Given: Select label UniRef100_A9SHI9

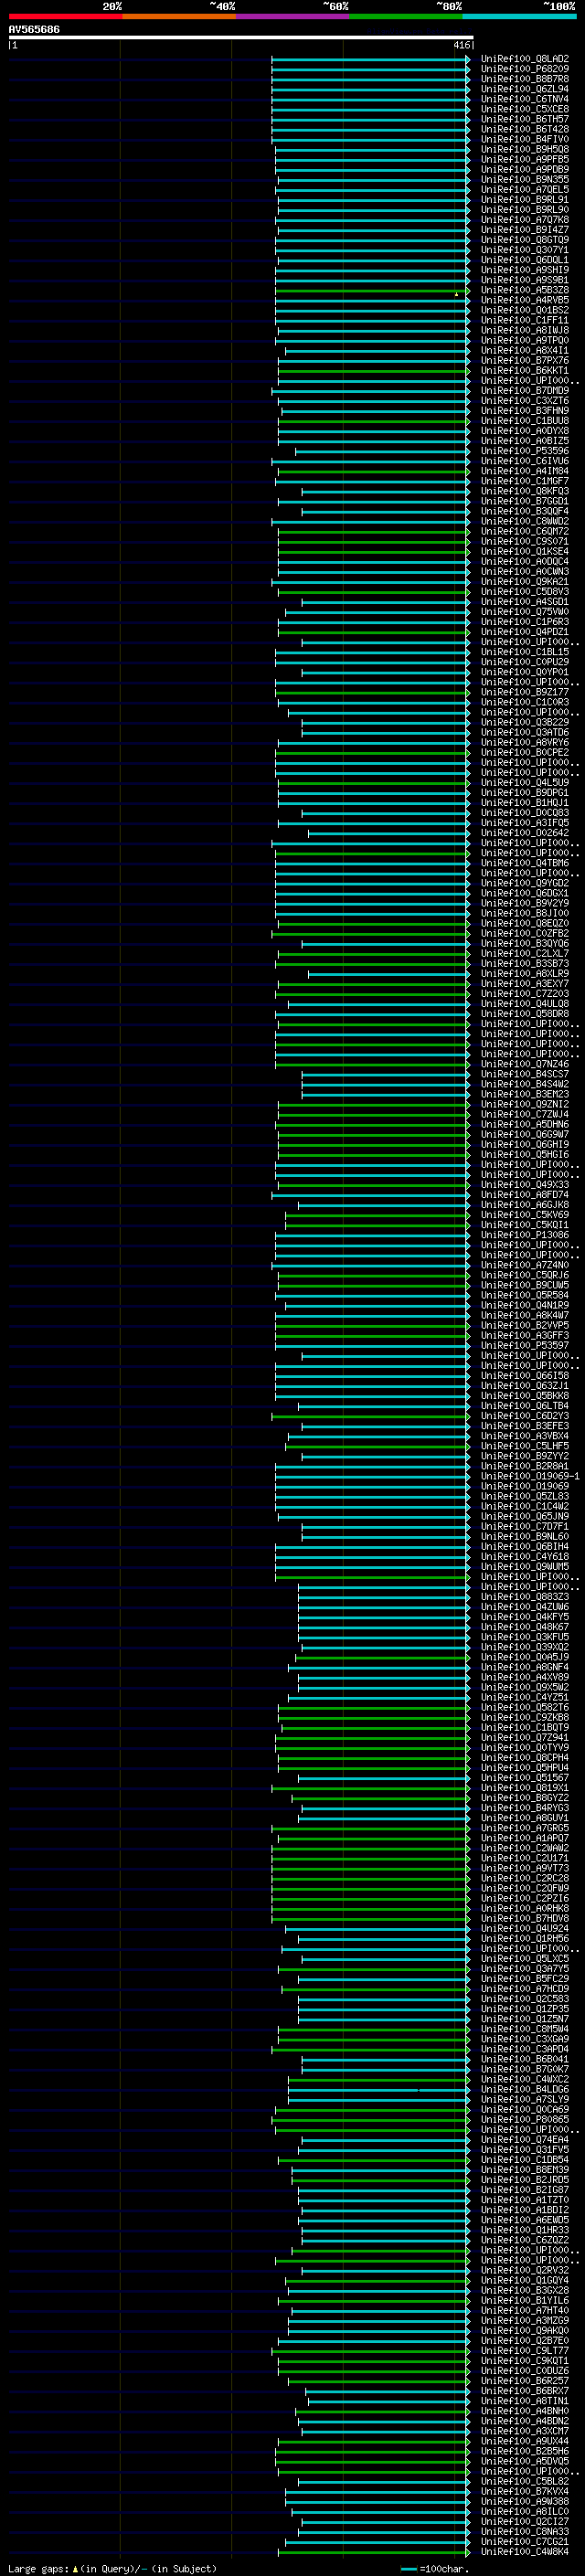Looking at the screenshot, I should coord(524,270).
